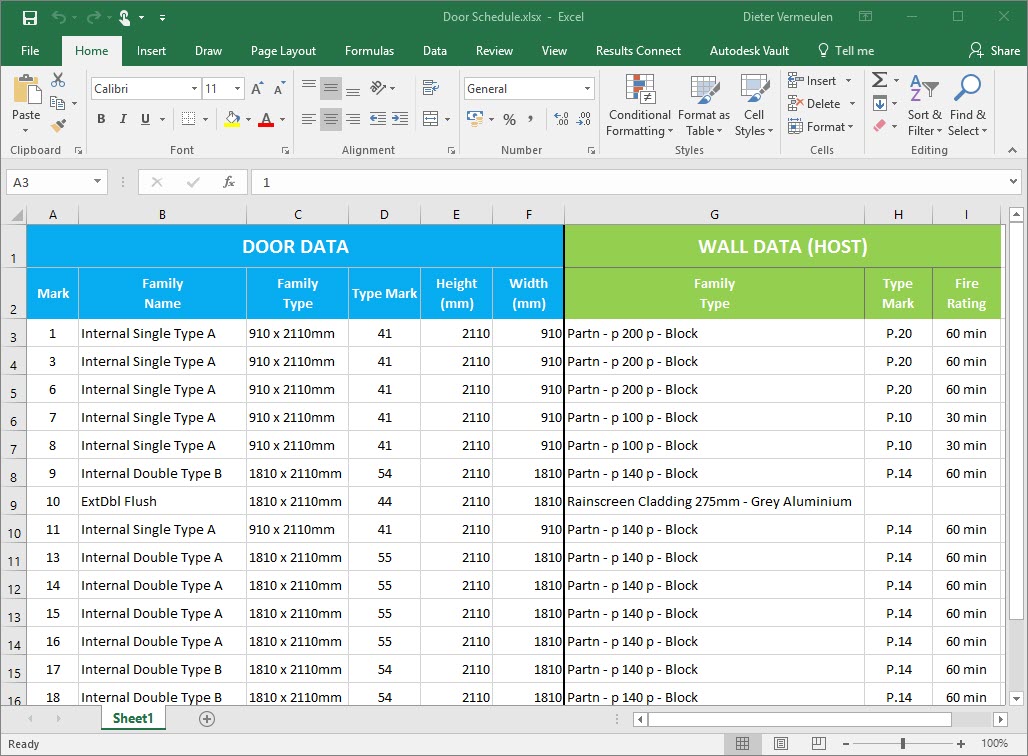Select the Italic formatting icon

(122, 118)
